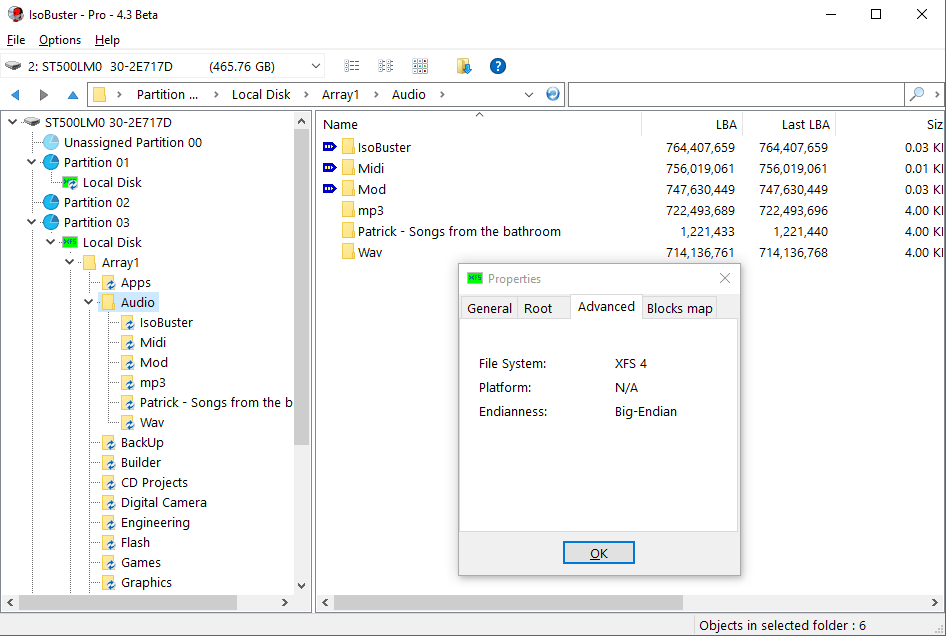Click the search magnifier icon
The height and width of the screenshot is (636, 946).
[916, 94]
